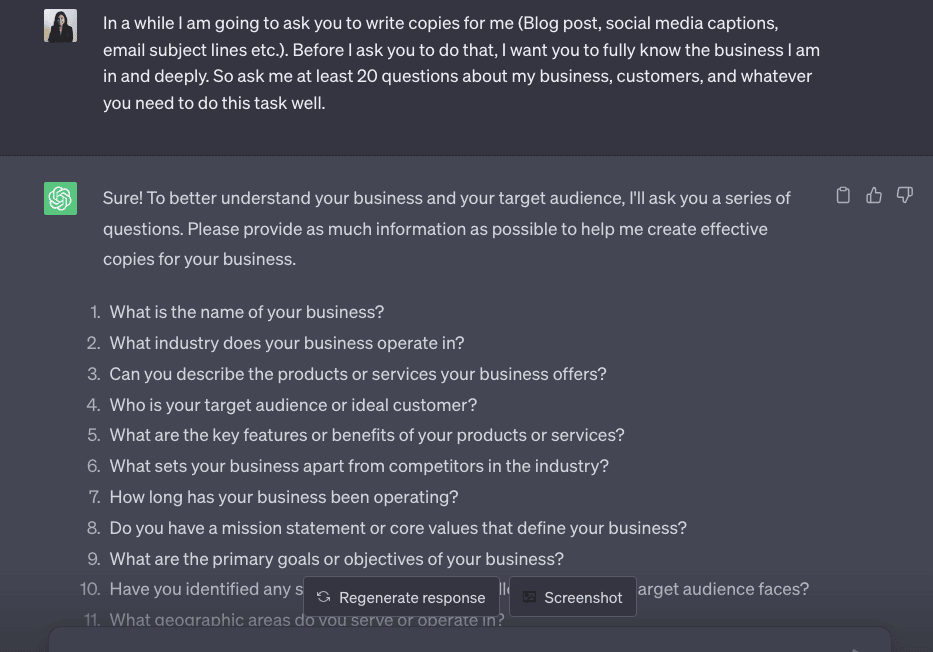
Task: Click the key features or benefits question
Action: click(366, 435)
